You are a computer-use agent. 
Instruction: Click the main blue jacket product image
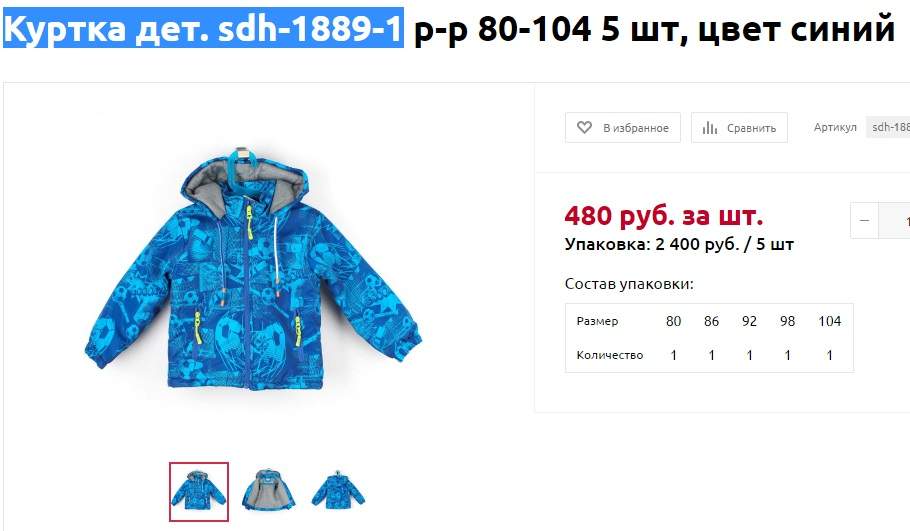[252, 268]
